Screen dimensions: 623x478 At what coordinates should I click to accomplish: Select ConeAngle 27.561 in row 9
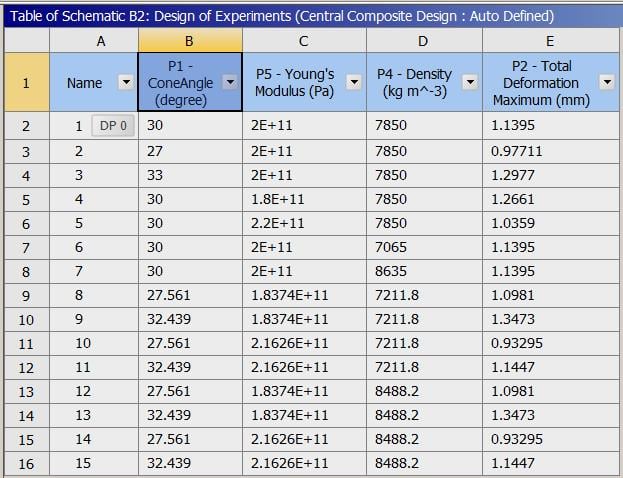pos(190,295)
